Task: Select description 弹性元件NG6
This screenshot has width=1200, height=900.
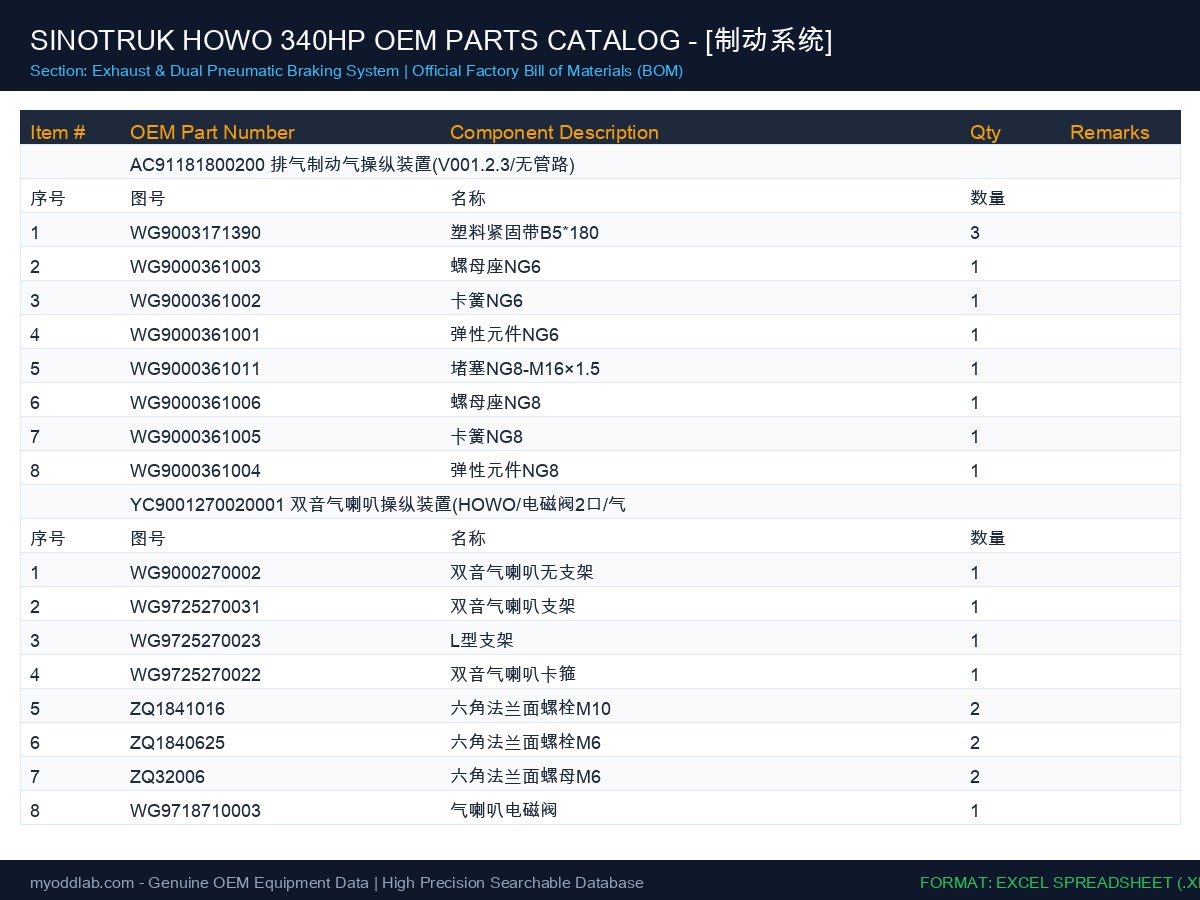Action: point(504,335)
